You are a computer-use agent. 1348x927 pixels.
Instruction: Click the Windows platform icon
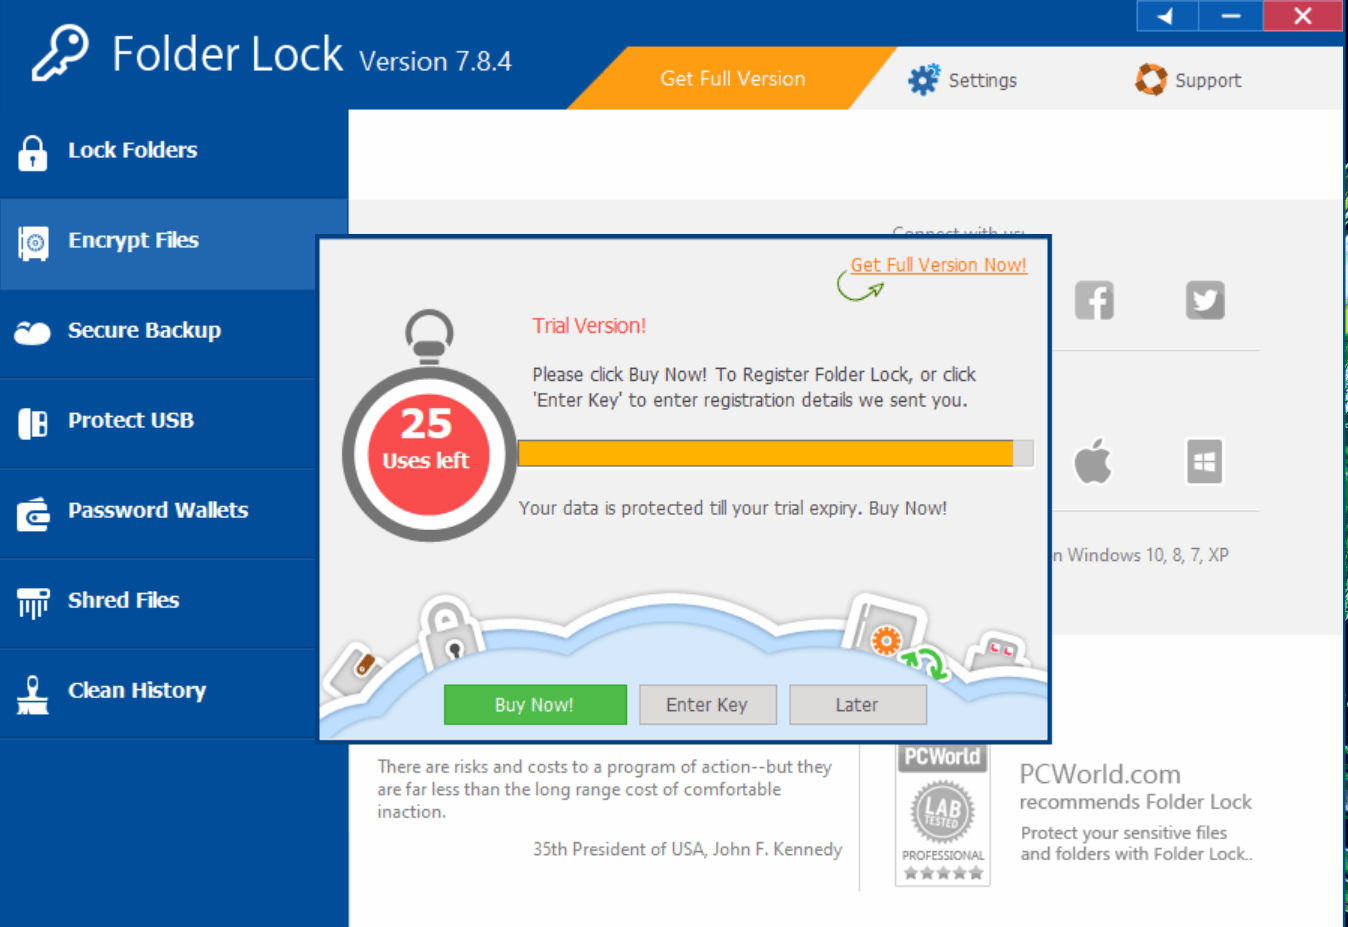(1204, 461)
